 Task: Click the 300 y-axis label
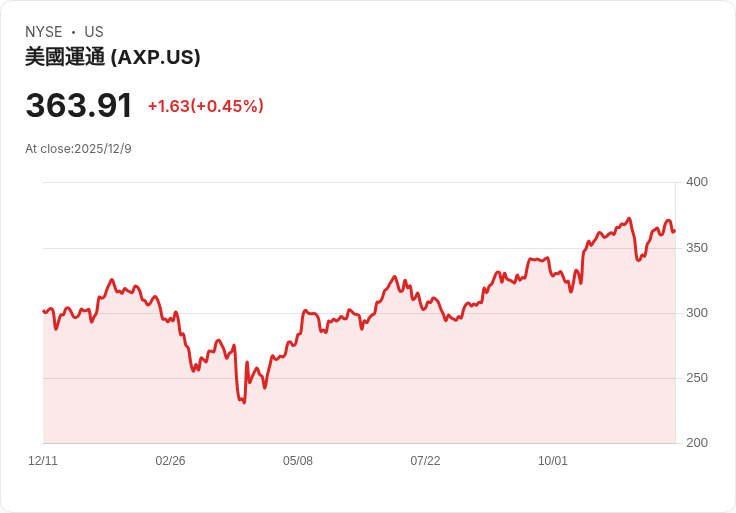tap(697, 313)
